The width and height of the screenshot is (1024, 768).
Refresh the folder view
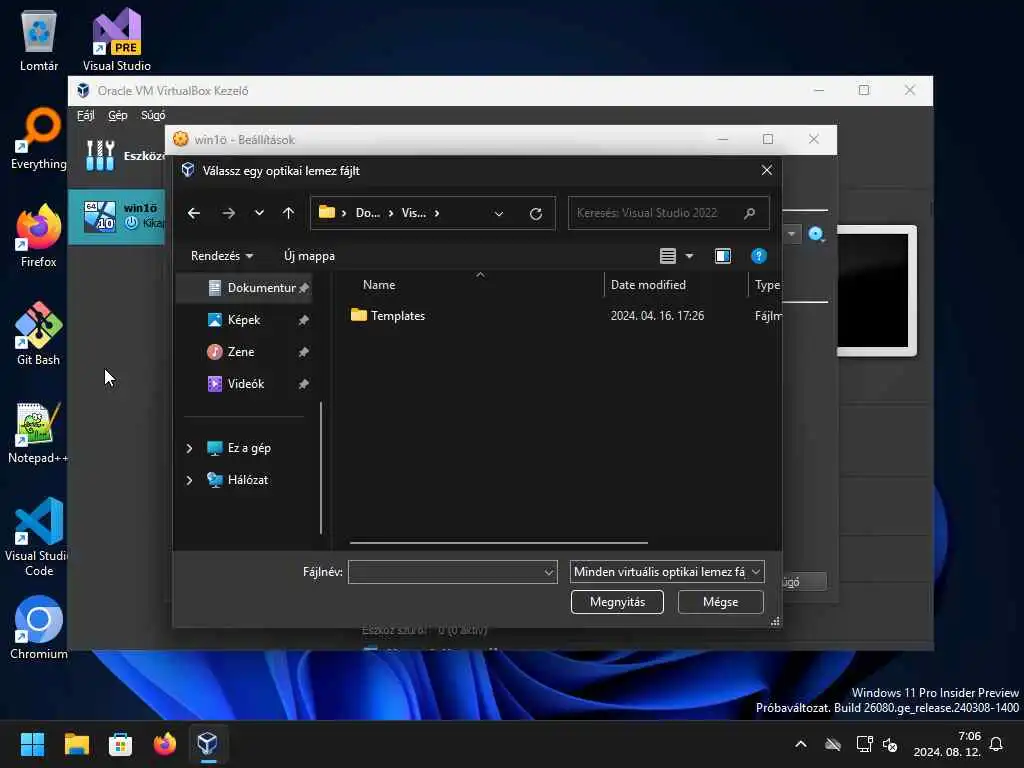coord(536,214)
